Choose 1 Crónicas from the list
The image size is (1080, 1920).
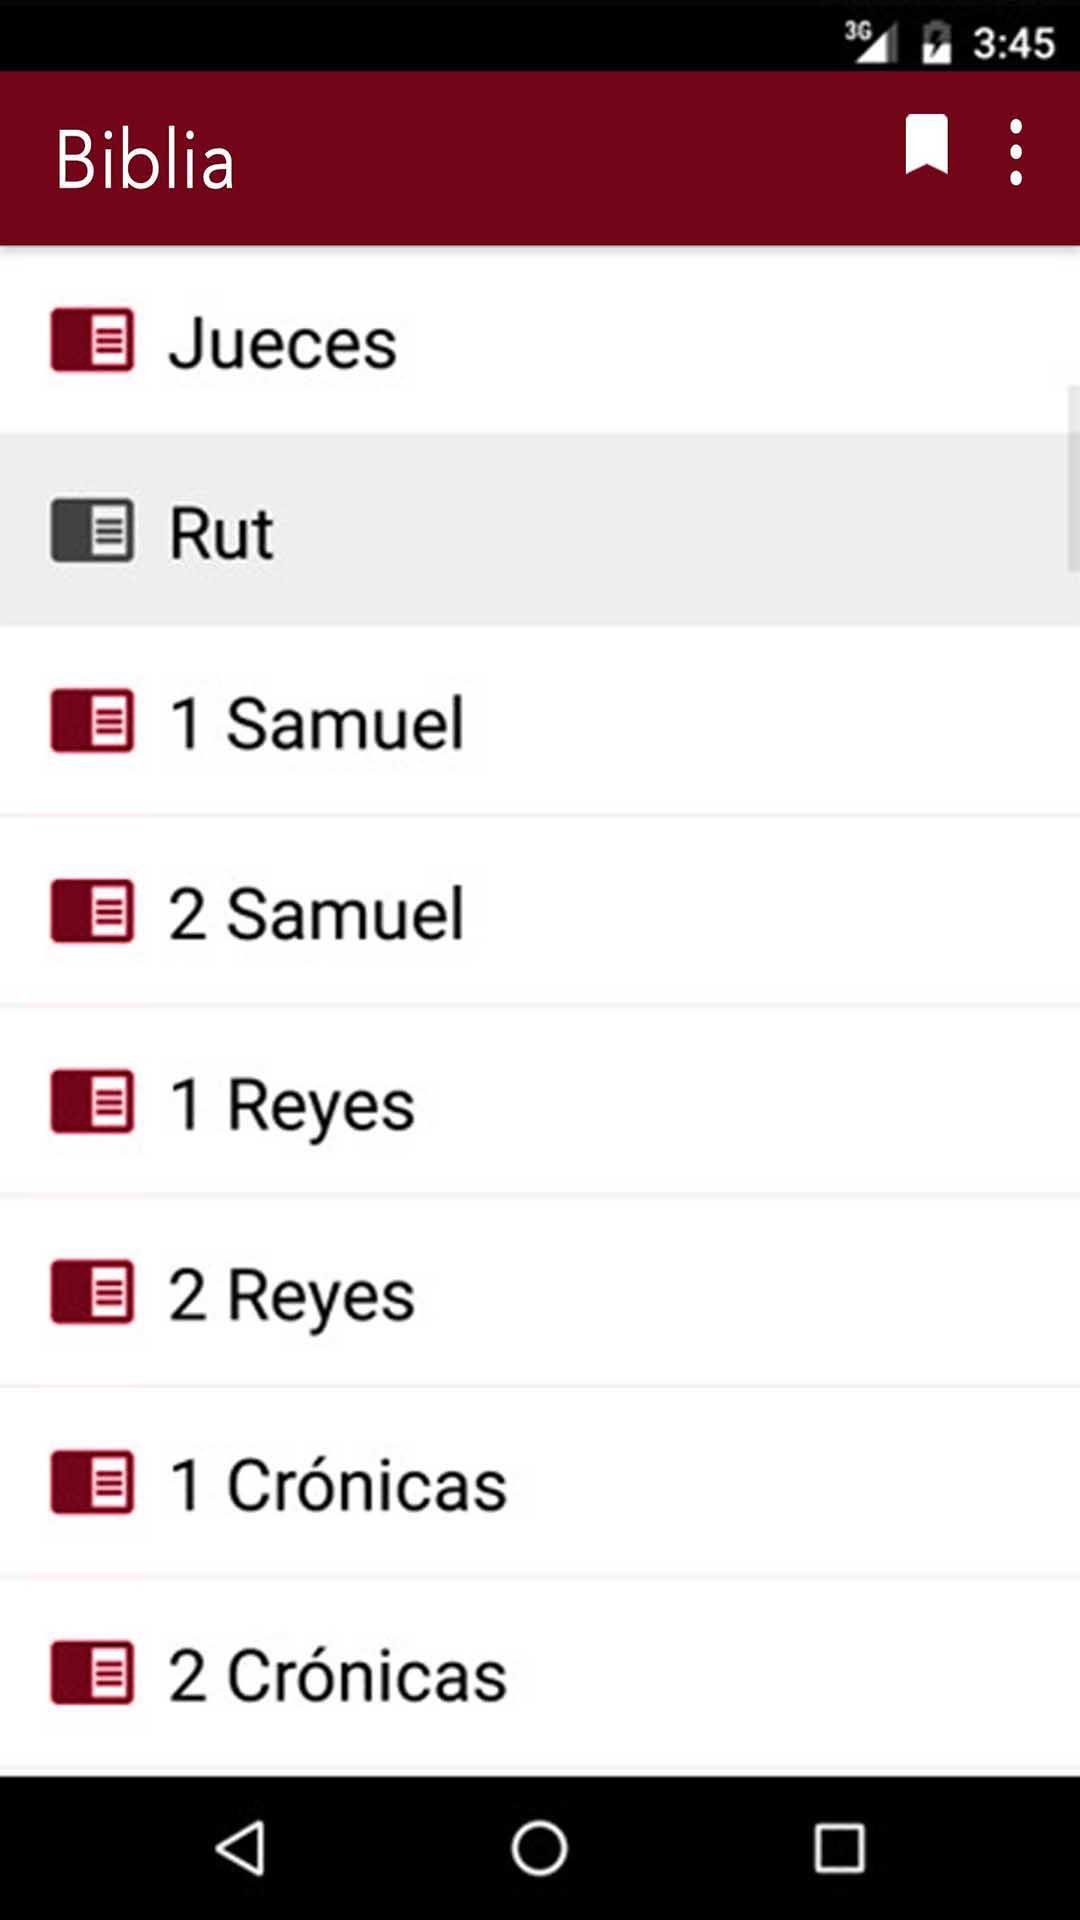(x=338, y=1484)
